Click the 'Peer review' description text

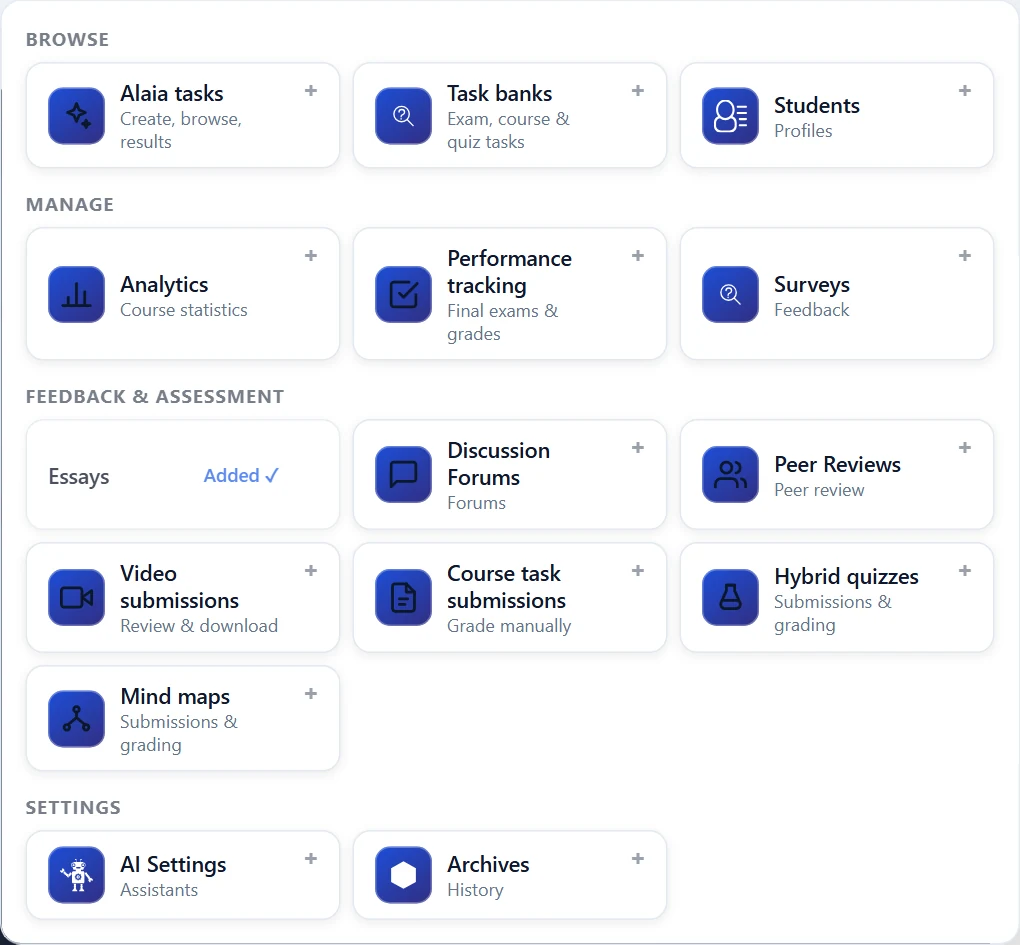coord(819,490)
